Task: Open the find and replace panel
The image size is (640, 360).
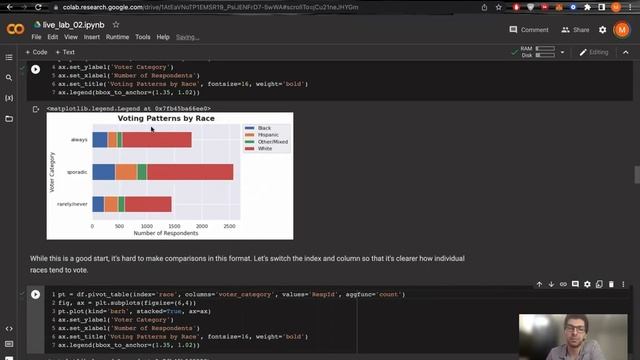Action: click(9, 78)
